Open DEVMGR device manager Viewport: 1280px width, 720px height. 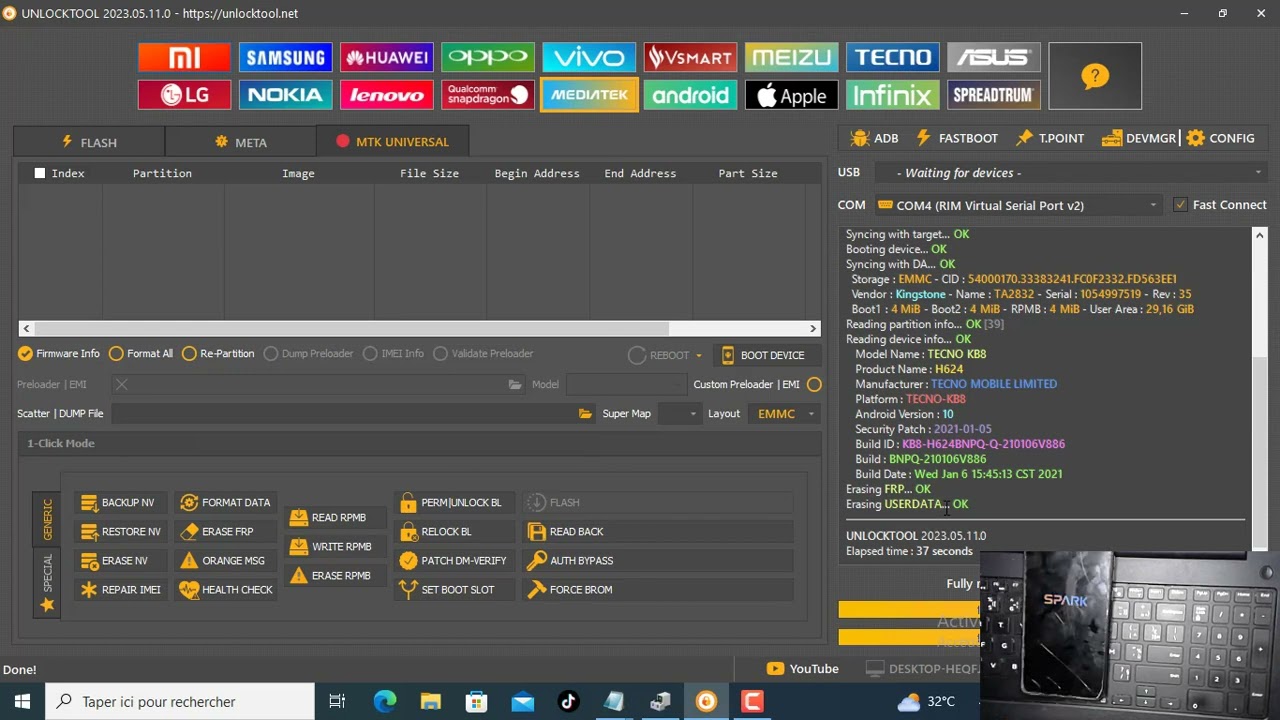(1139, 138)
